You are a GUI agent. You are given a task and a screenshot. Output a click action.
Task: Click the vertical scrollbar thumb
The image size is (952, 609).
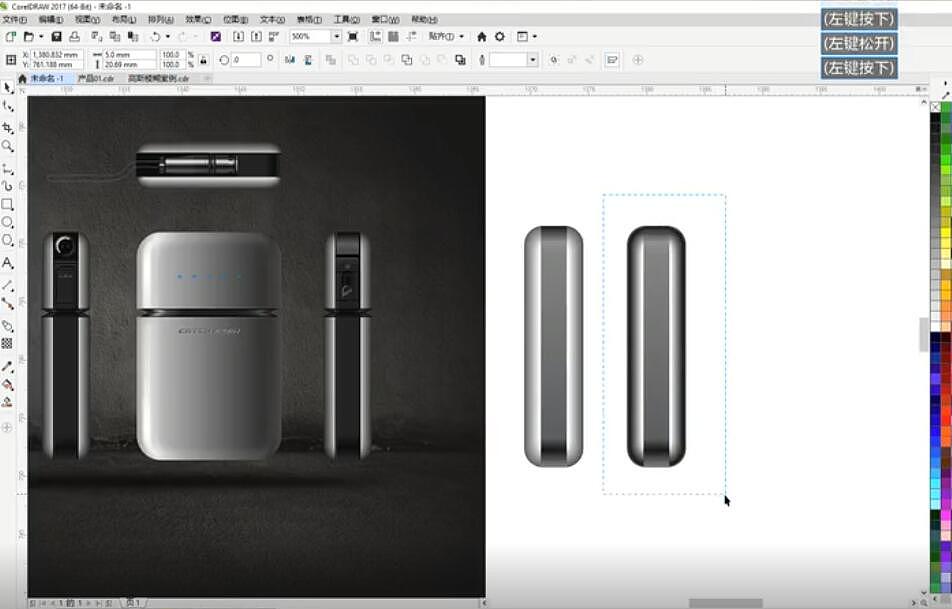click(x=923, y=335)
